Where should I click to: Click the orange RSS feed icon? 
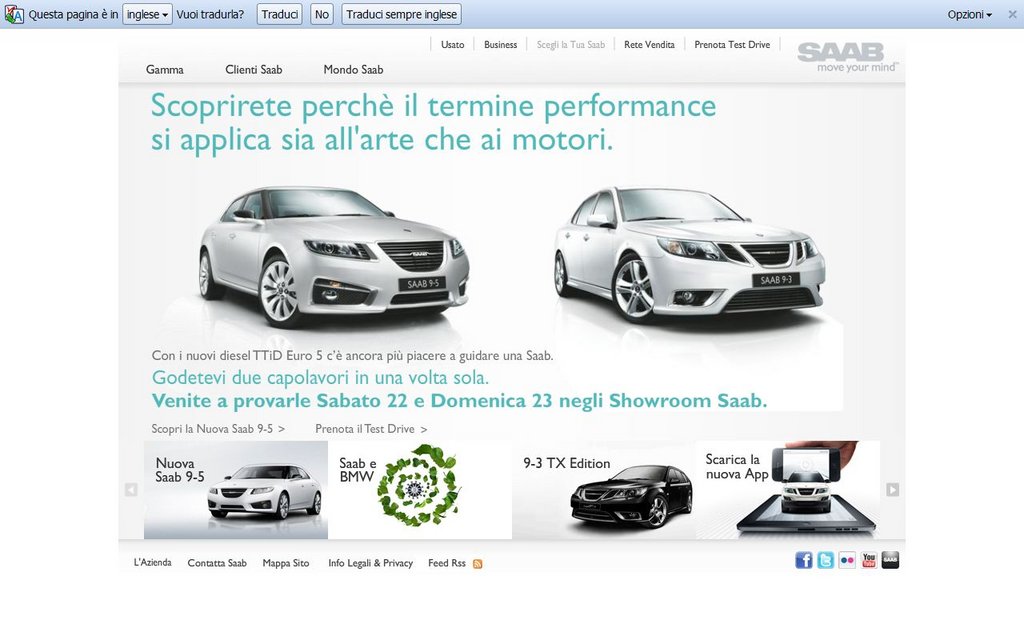477,564
